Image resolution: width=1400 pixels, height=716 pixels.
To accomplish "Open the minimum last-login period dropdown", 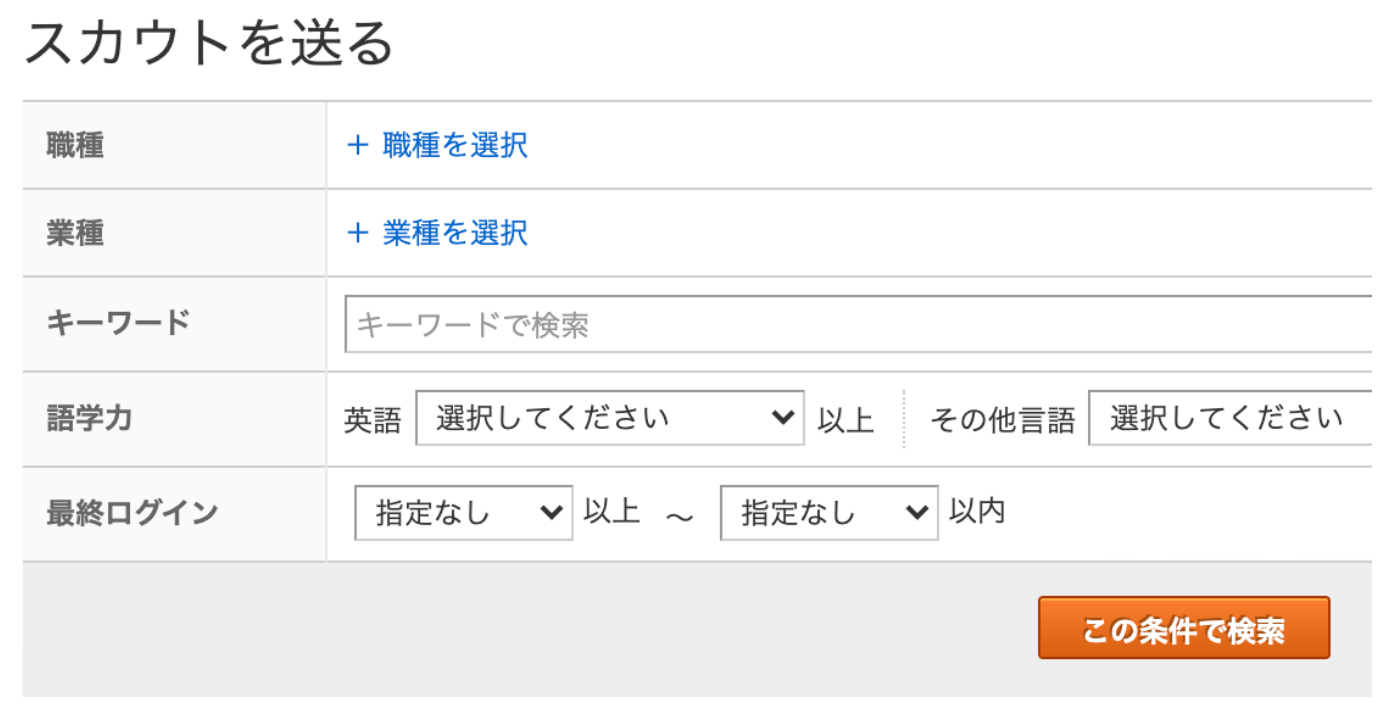I will pyautogui.click(x=463, y=512).
